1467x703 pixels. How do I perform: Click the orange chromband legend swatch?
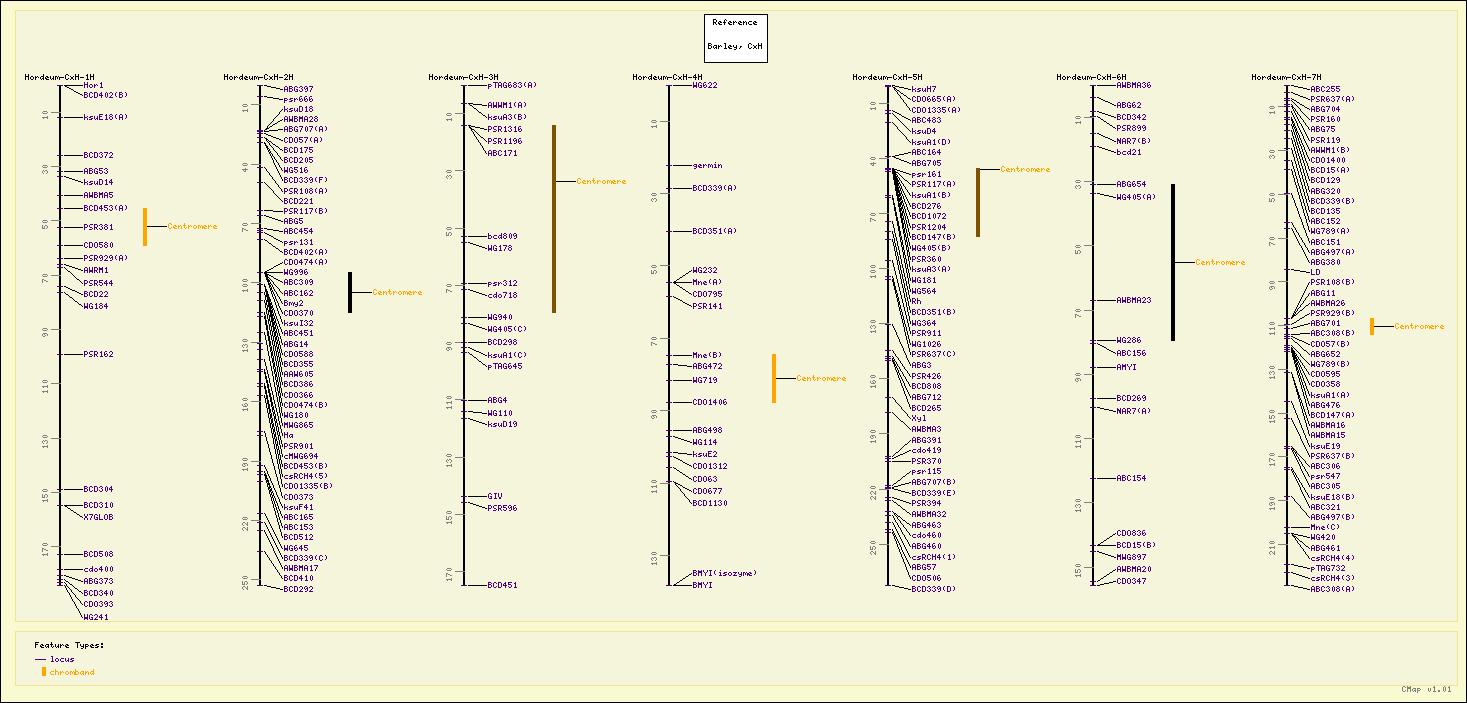[43, 672]
